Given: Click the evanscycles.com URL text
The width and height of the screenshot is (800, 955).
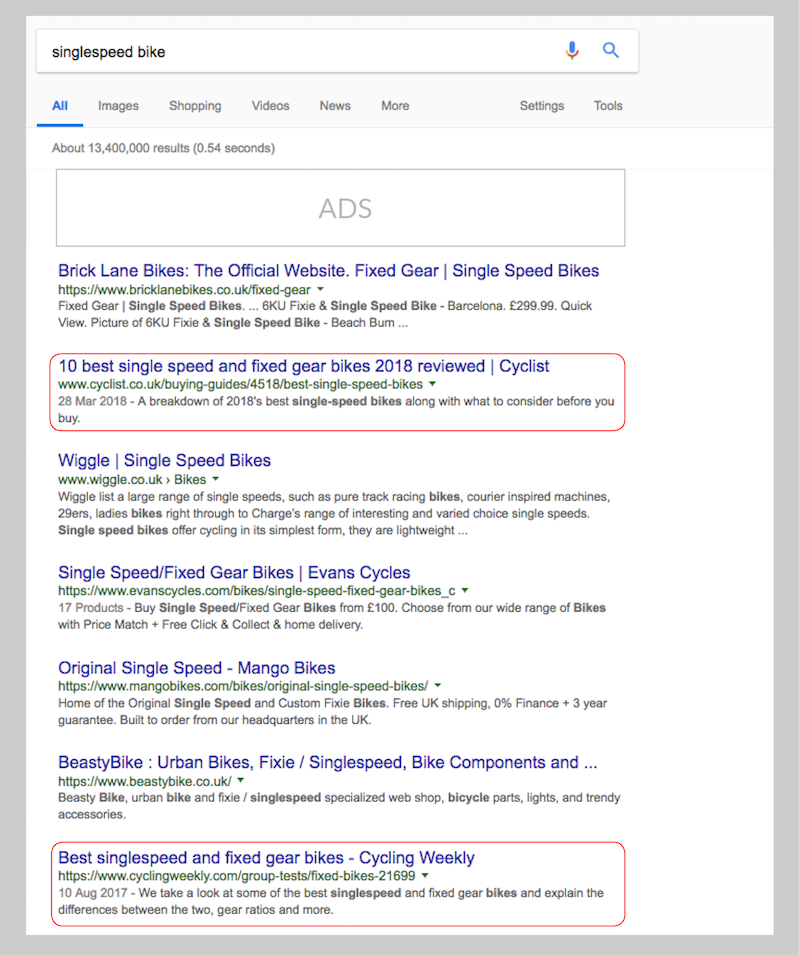Looking at the screenshot, I should pyautogui.click(x=257, y=591).
